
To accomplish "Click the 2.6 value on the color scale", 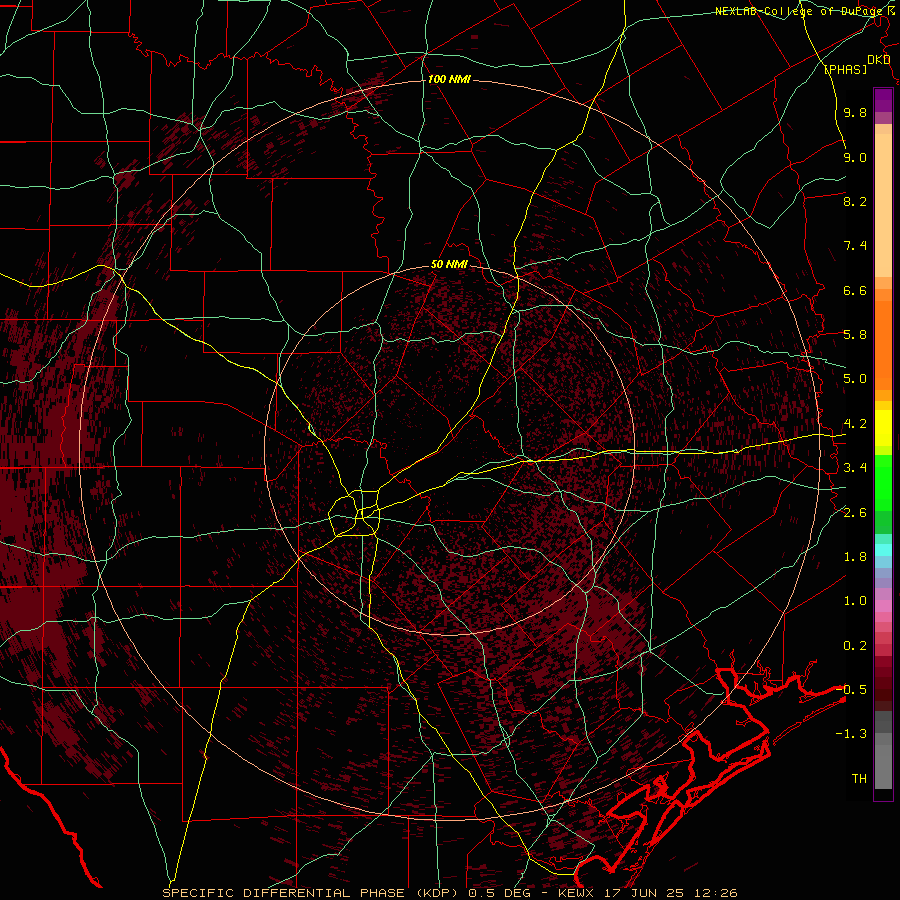I will pos(855,513).
